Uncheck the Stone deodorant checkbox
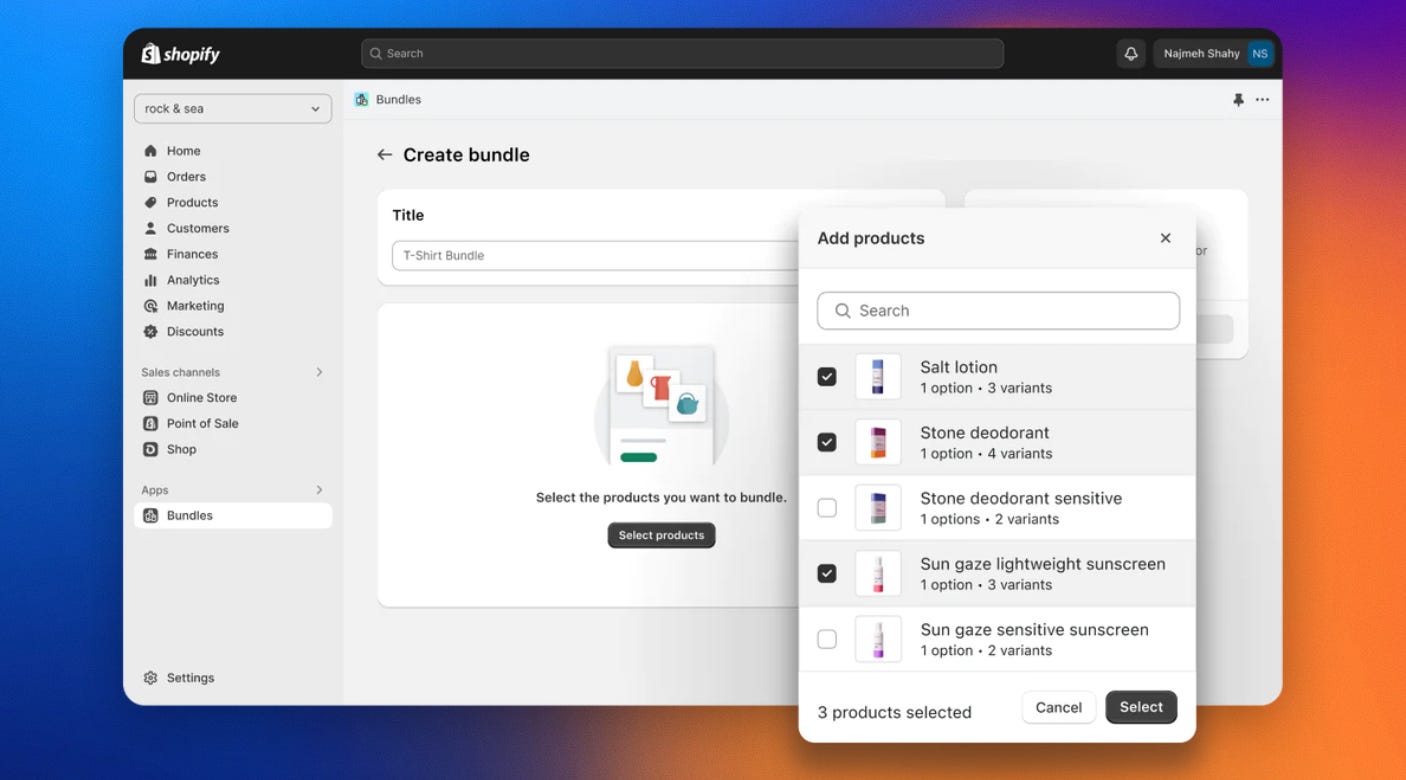 click(827, 442)
